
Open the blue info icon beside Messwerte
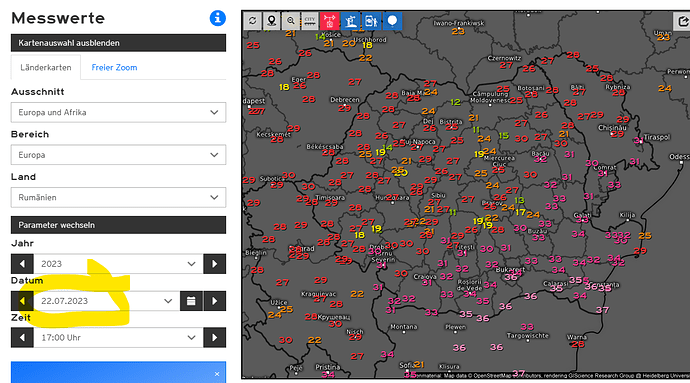coord(217,18)
